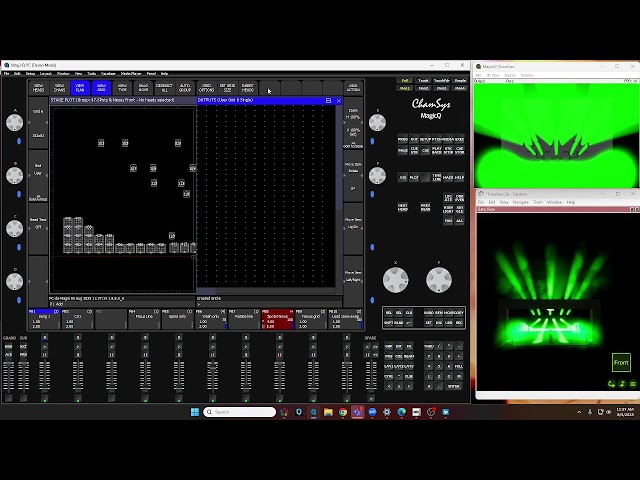Screen dimensions: 640x480
Task: Click the SET GRID SIZE button
Action: coord(227,88)
